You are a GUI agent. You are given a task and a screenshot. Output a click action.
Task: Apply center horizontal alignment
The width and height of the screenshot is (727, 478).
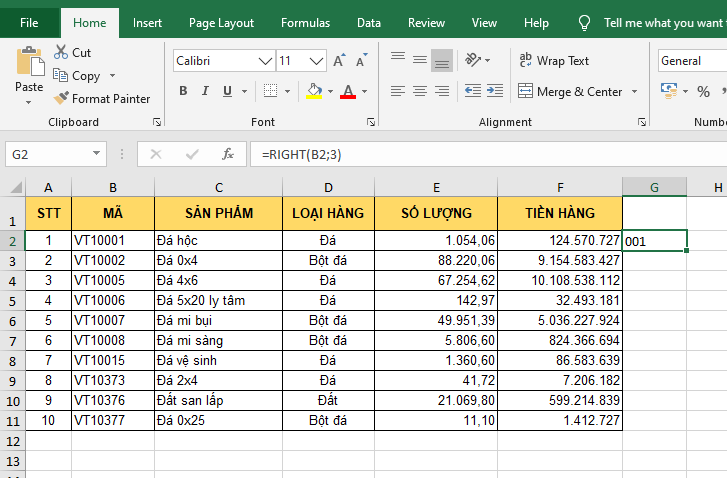pos(420,91)
